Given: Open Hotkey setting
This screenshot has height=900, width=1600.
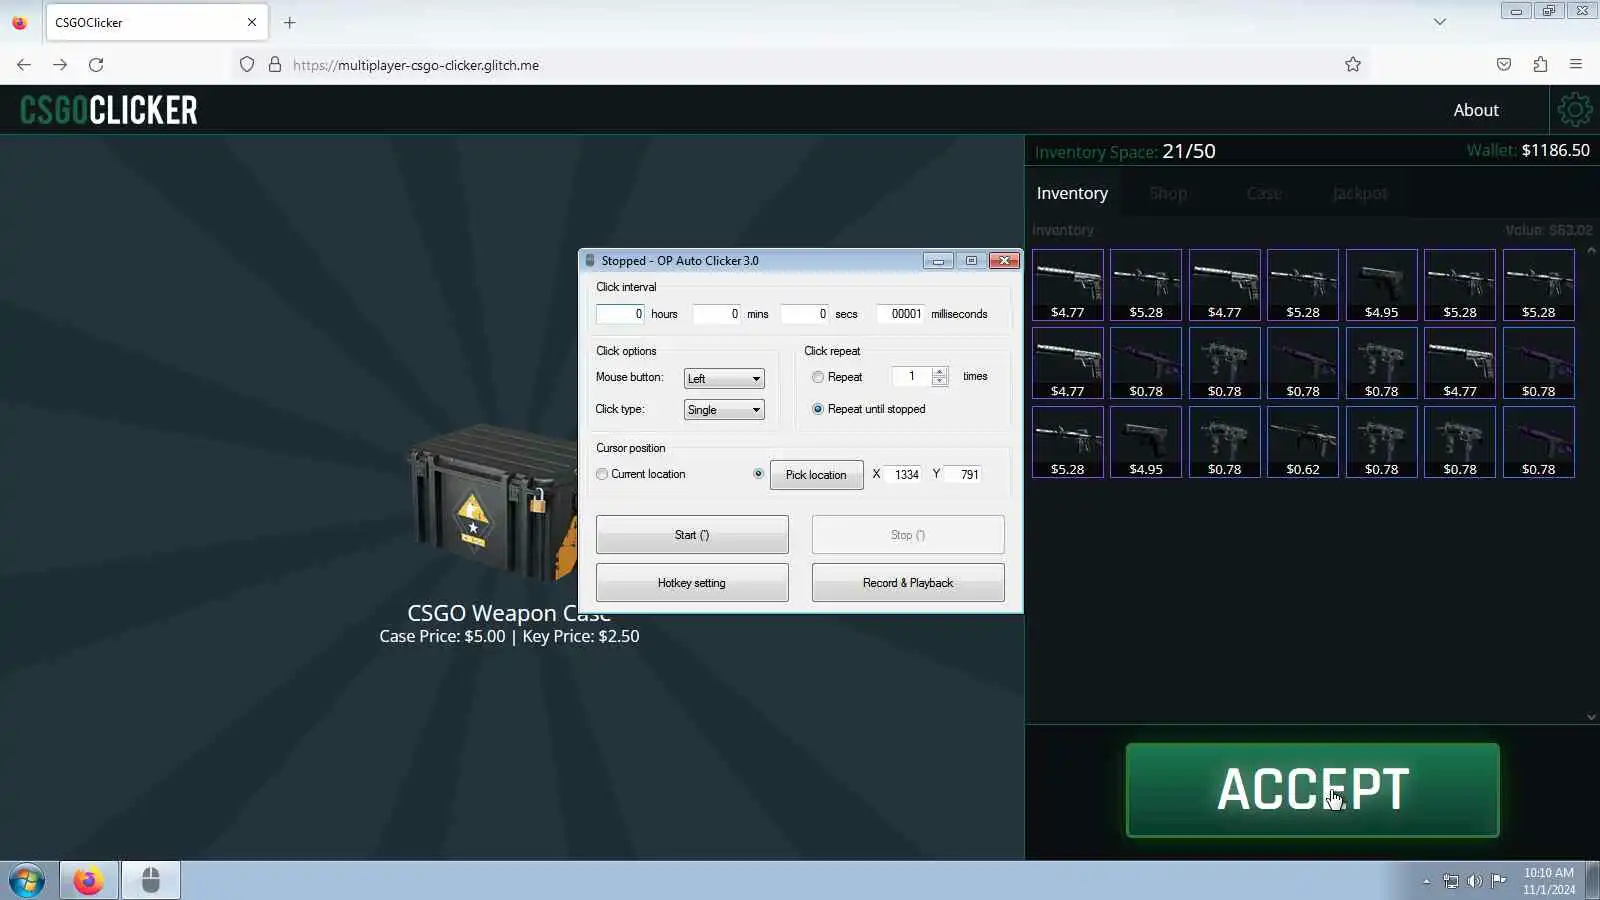Looking at the screenshot, I should point(692,583).
